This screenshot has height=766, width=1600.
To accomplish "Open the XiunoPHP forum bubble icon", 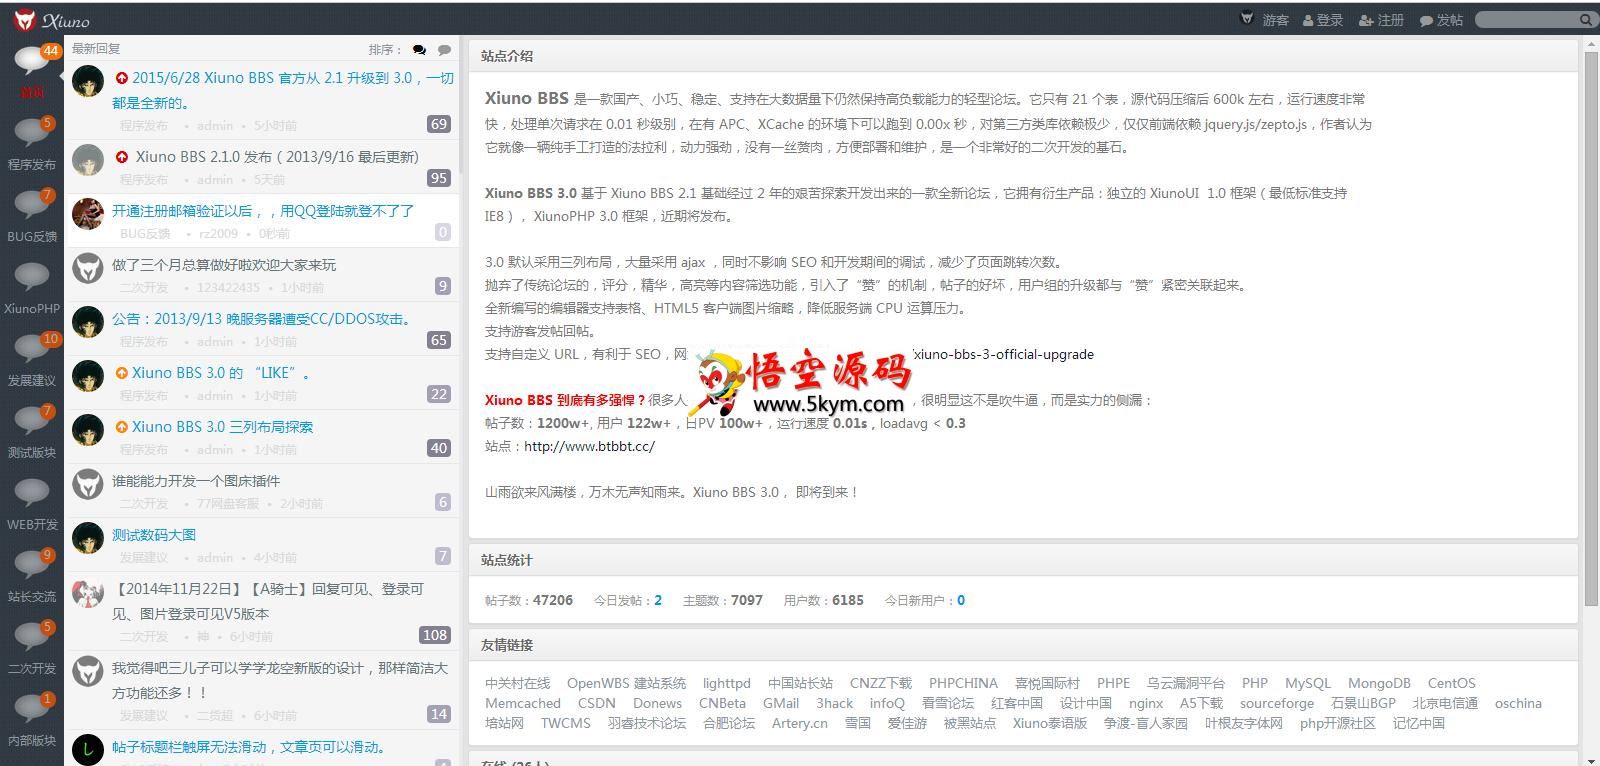I will (x=32, y=277).
